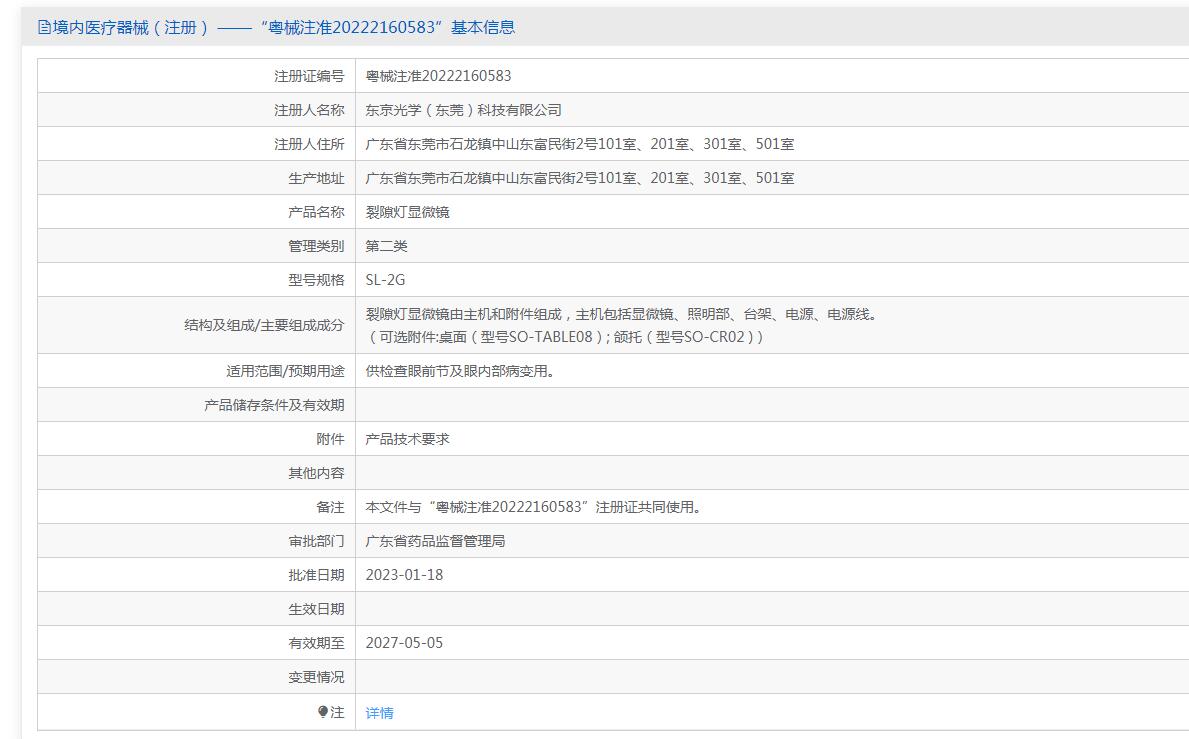1189x739 pixels.
Task: Open the 详情 link in the last row
Action: coord(380,713)
